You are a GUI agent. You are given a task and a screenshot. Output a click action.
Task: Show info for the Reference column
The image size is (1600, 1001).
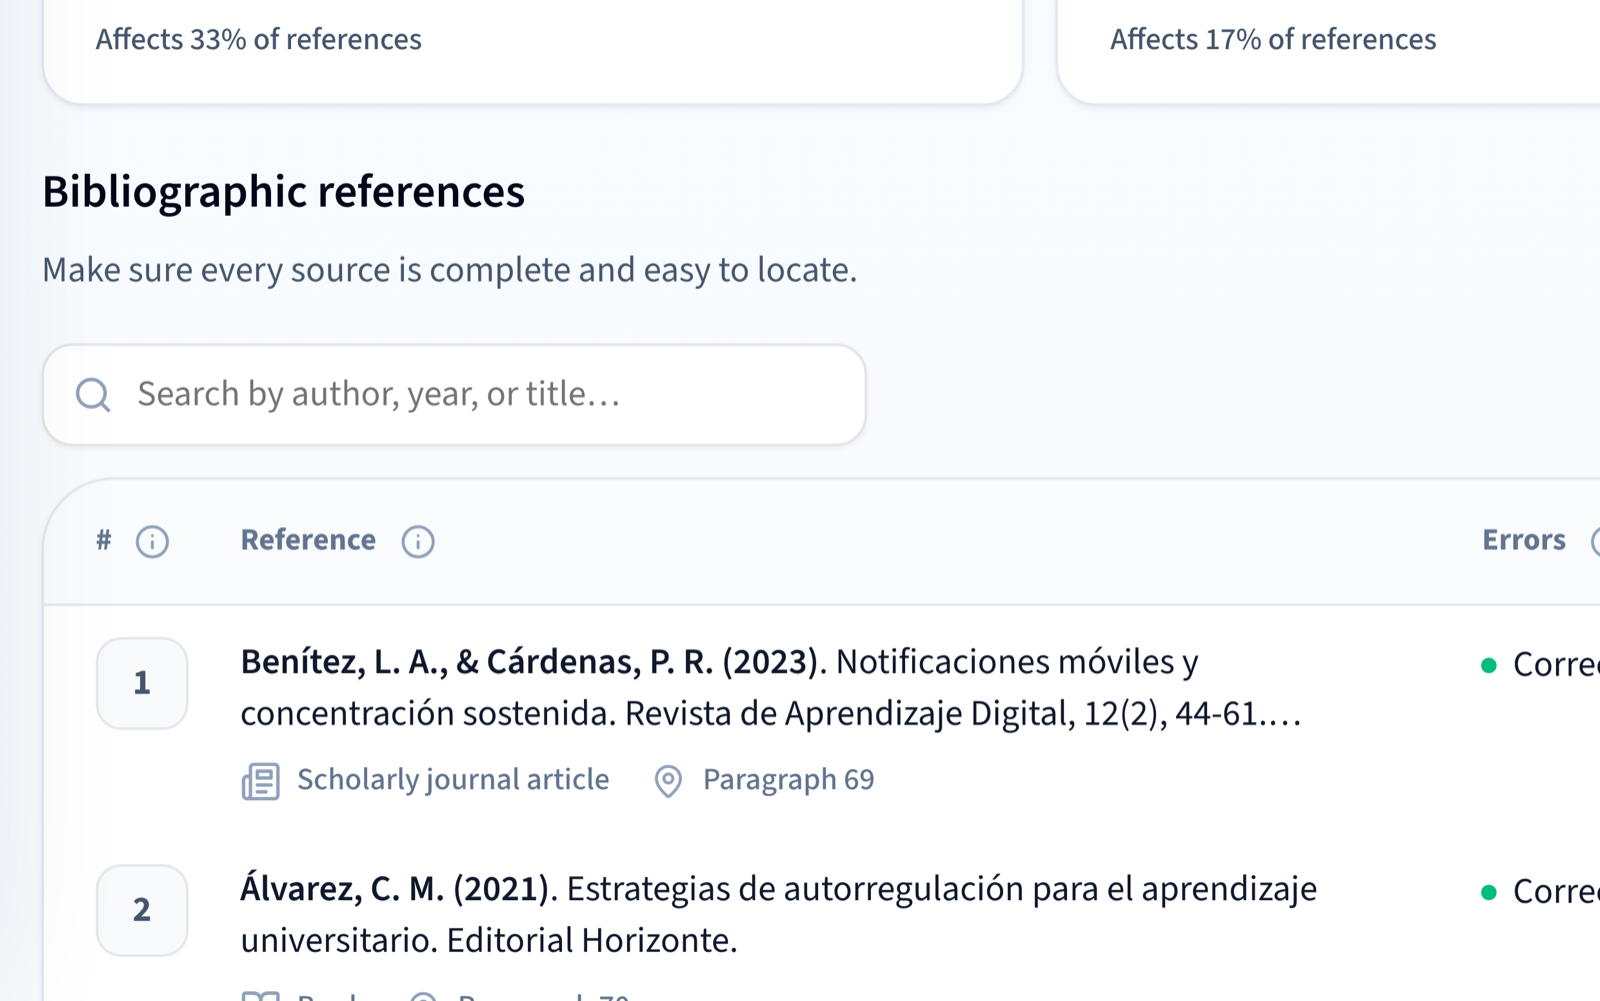418,541
